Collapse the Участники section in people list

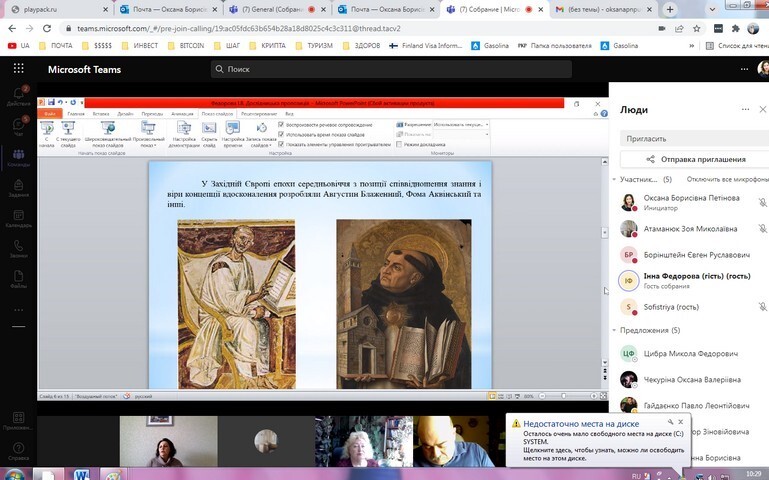pos(613,179)
